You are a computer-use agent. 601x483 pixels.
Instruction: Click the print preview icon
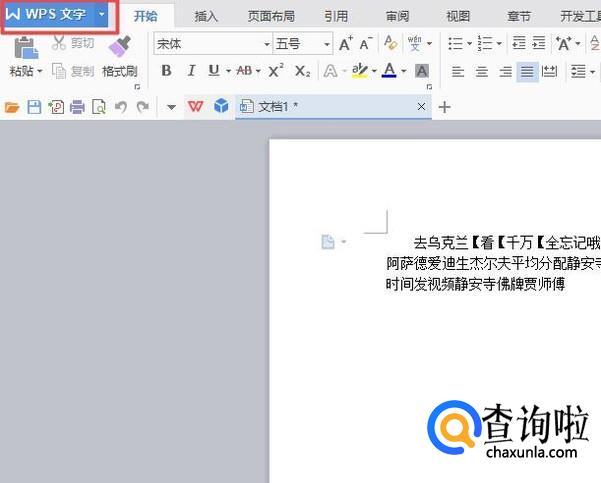tap(99, 107)
